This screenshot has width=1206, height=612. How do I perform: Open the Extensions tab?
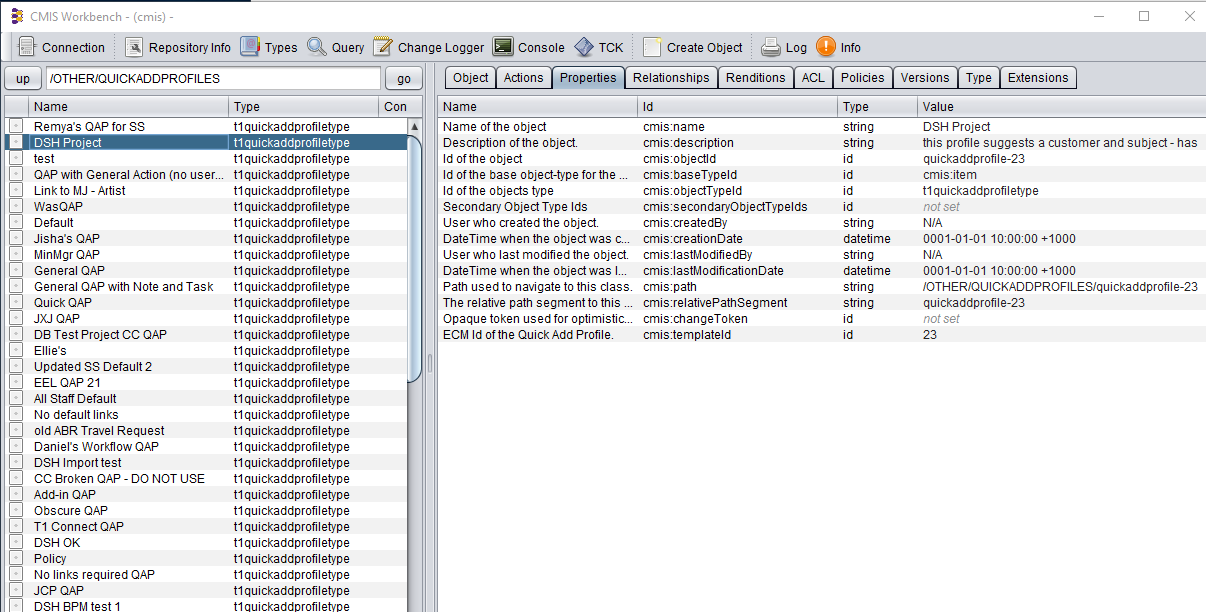1038,78
